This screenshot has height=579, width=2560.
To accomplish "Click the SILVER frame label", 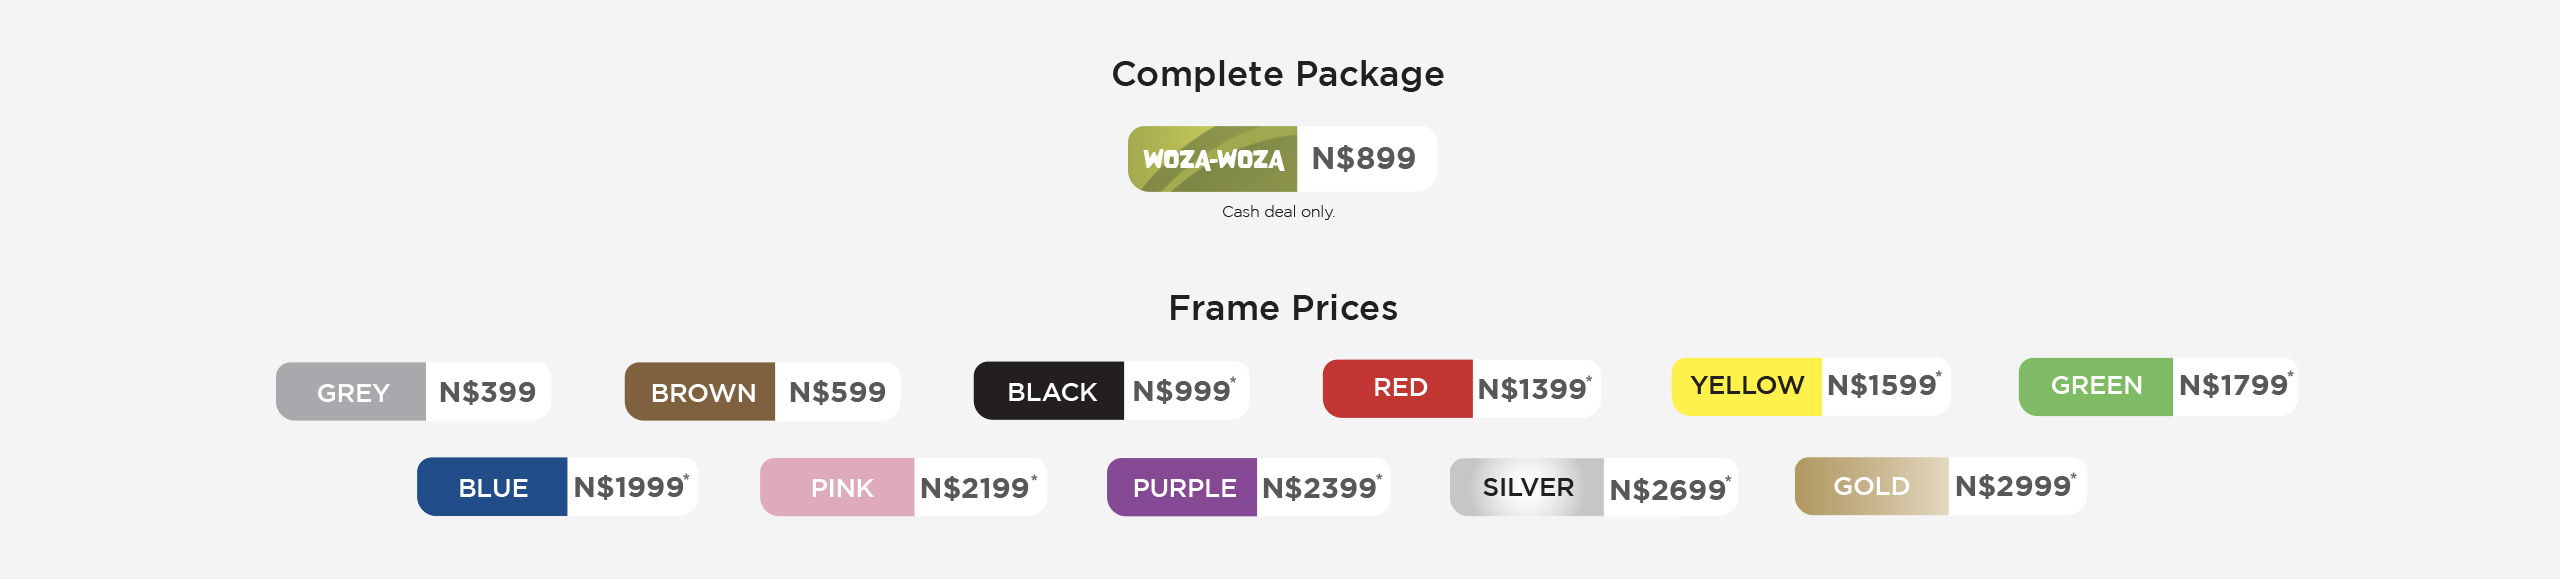I will click(x=1527, y=487).
